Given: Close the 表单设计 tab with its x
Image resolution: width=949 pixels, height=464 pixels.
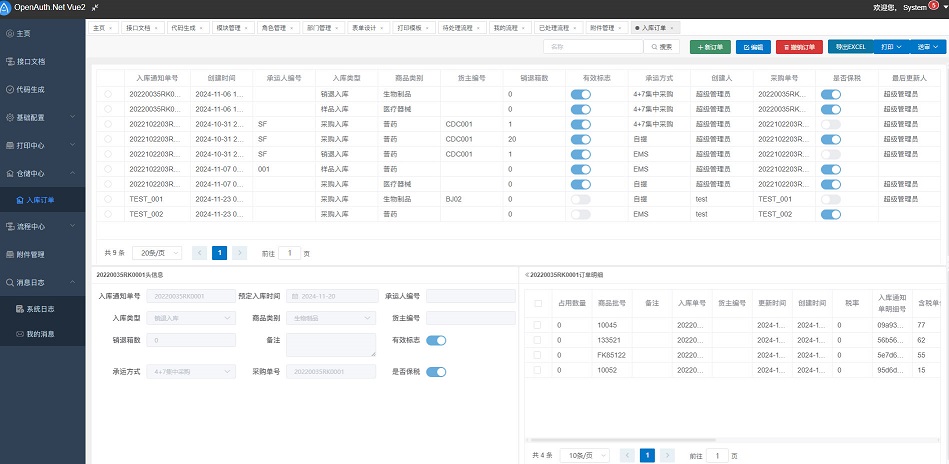Looking at the screenshot, I should tap(382, 28).
